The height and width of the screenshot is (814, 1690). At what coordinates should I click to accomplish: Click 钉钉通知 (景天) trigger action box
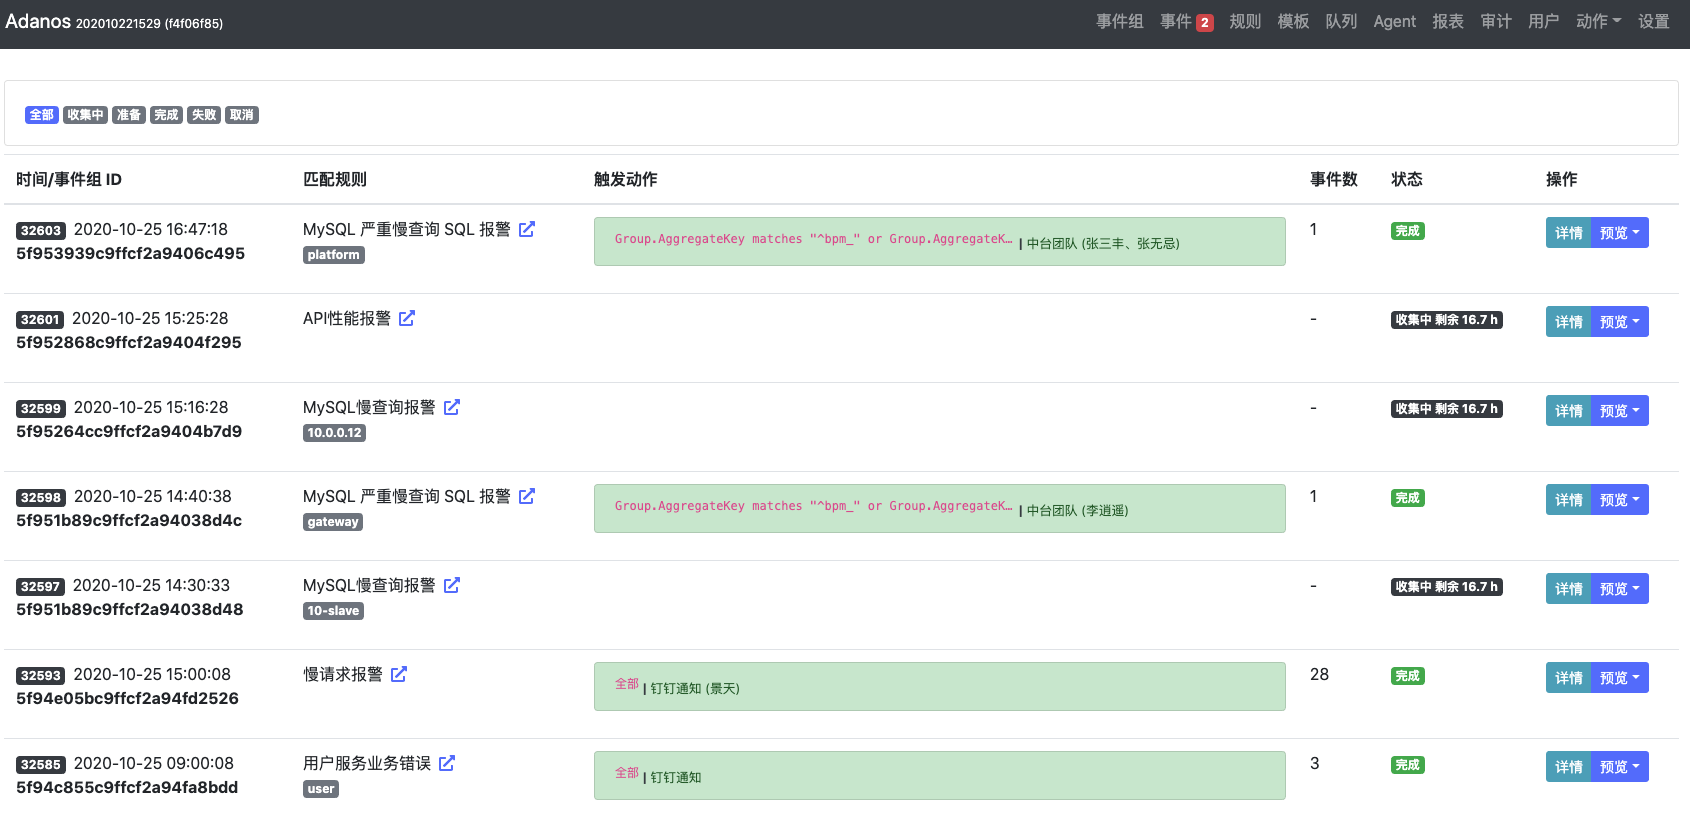pyautogui.click(x=940, y=686)
